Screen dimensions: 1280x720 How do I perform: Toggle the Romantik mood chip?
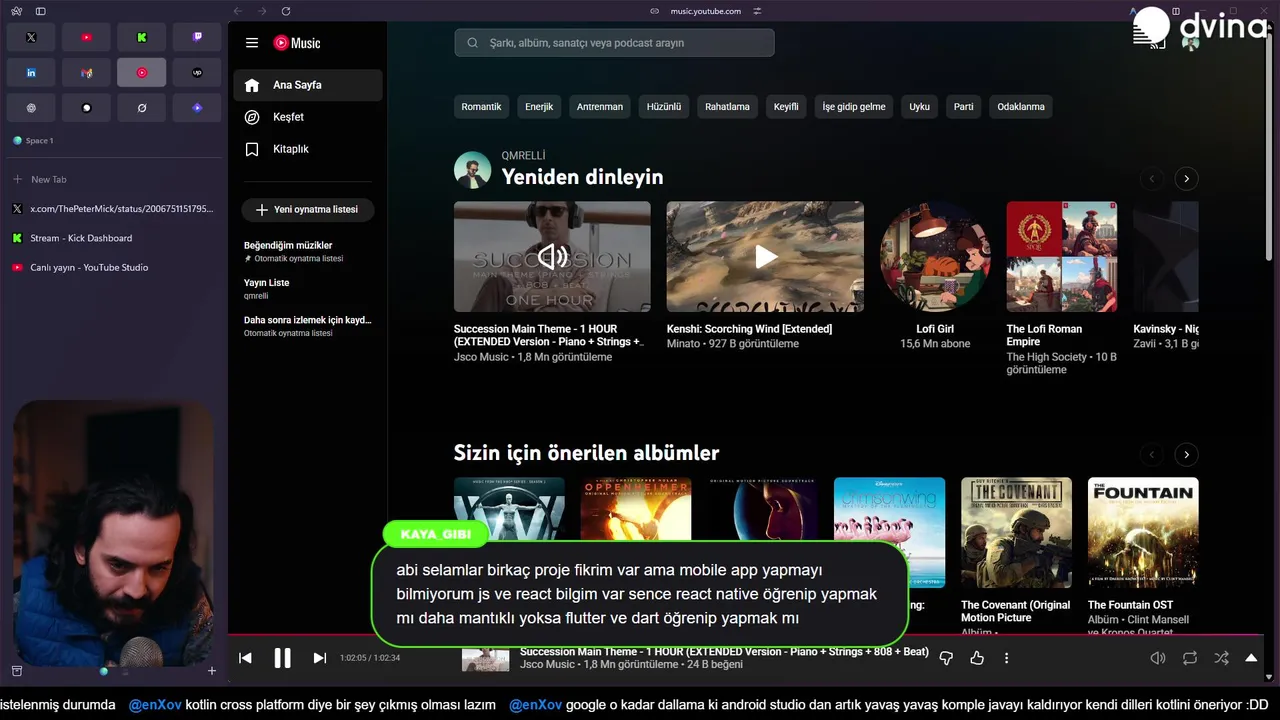[x=481, y=107]
